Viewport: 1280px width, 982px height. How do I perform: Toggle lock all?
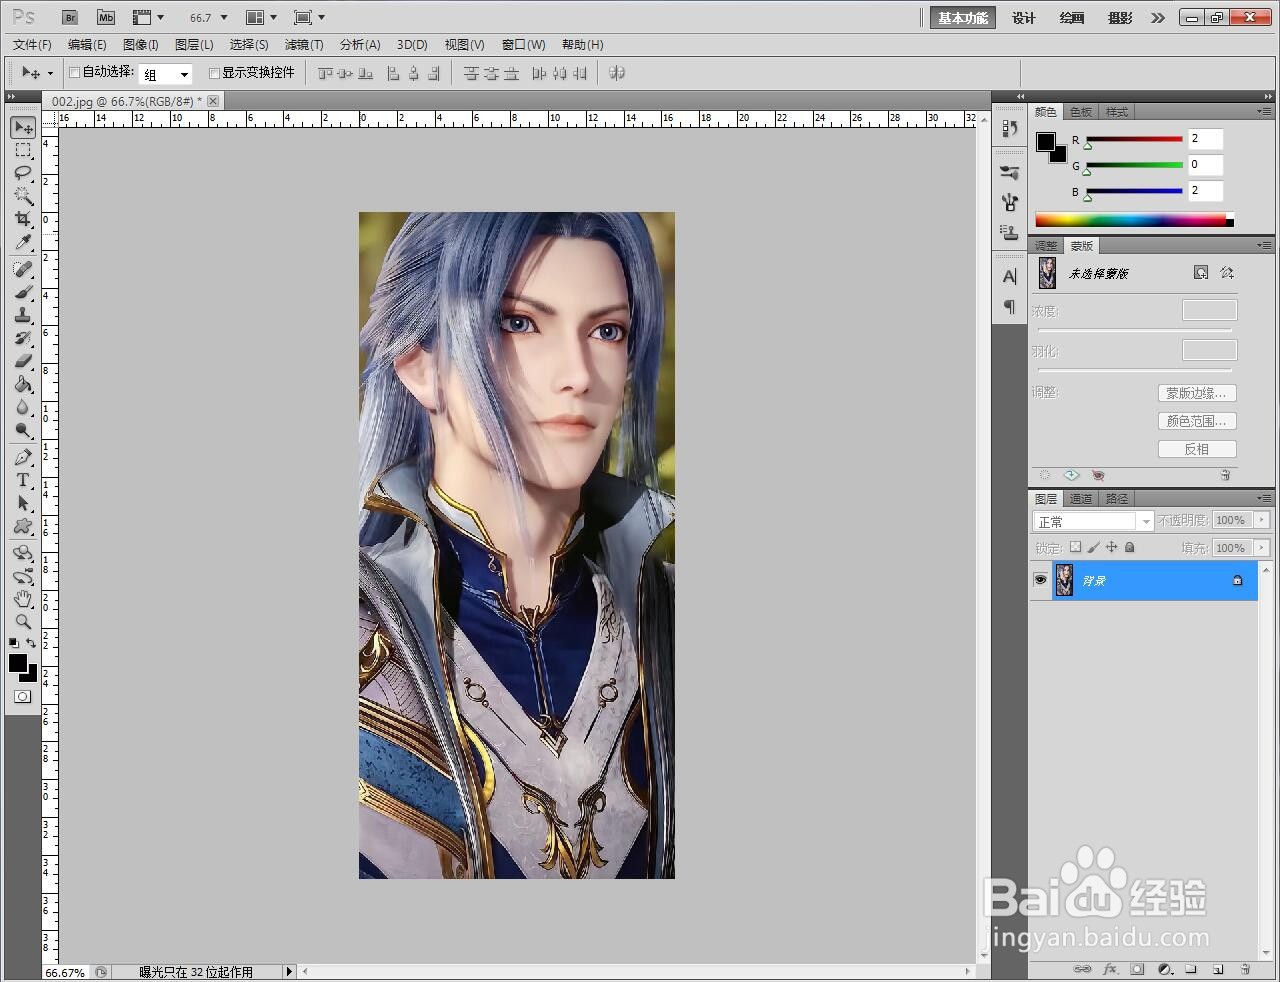coord(1129,547)
